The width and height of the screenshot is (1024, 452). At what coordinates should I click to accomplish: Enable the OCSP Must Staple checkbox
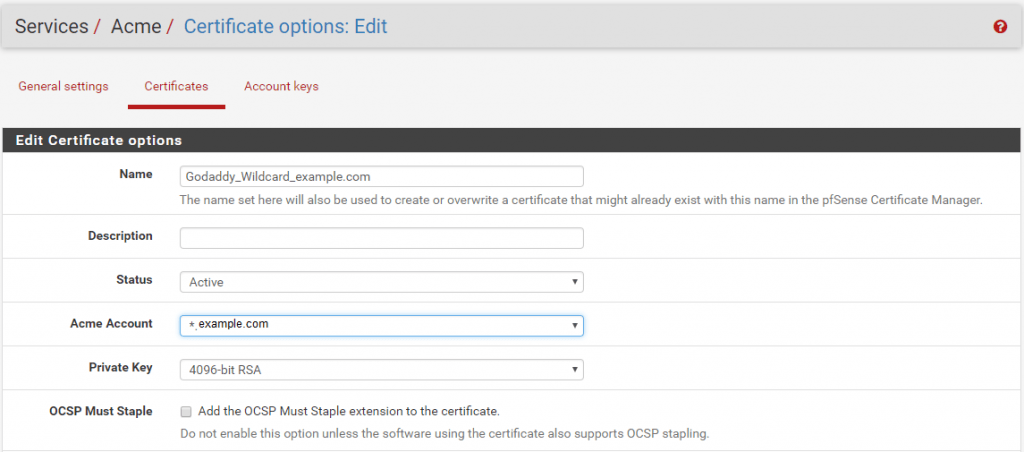[186, 411]
